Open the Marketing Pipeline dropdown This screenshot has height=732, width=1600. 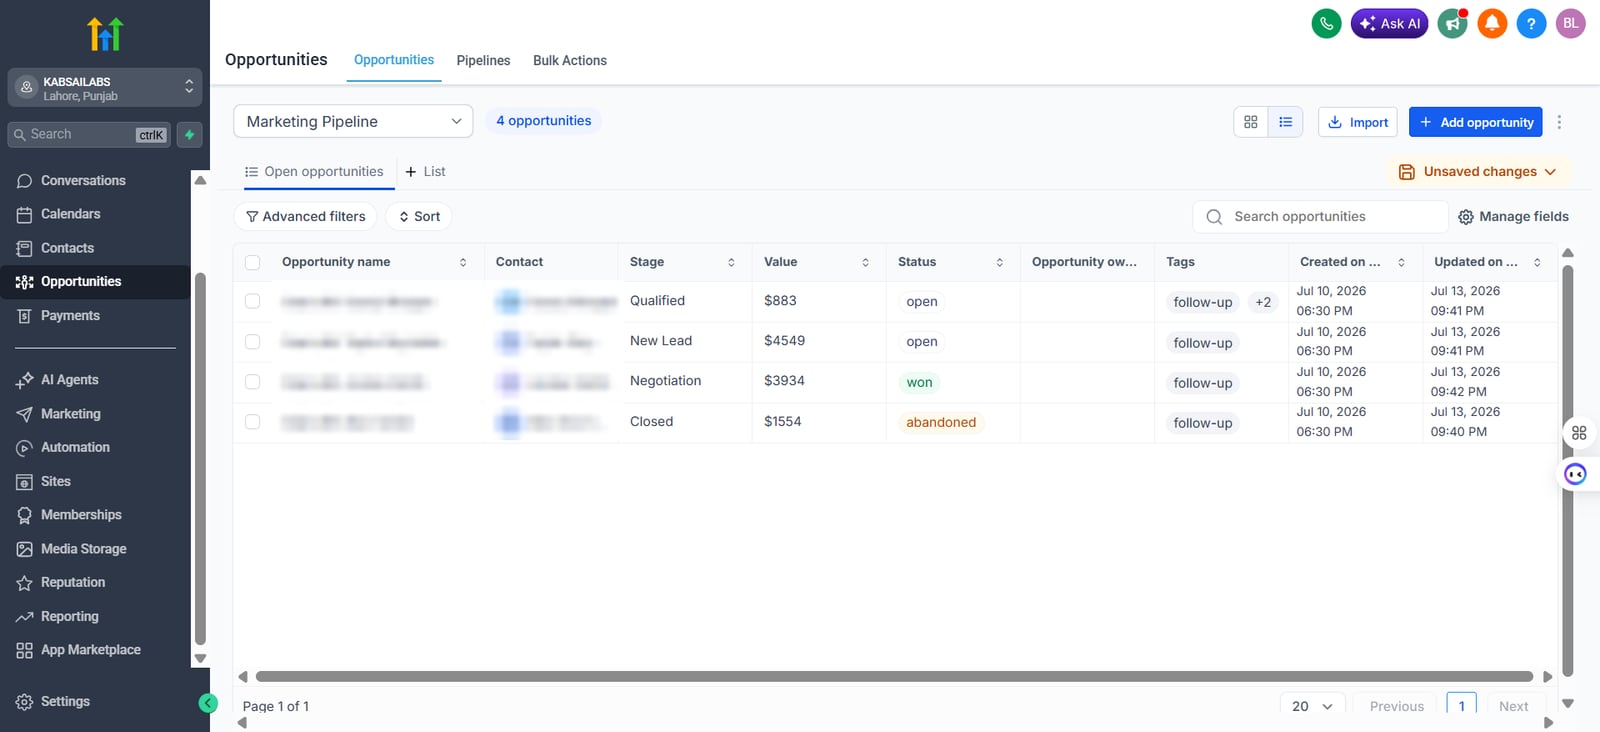tap(353, 121)
